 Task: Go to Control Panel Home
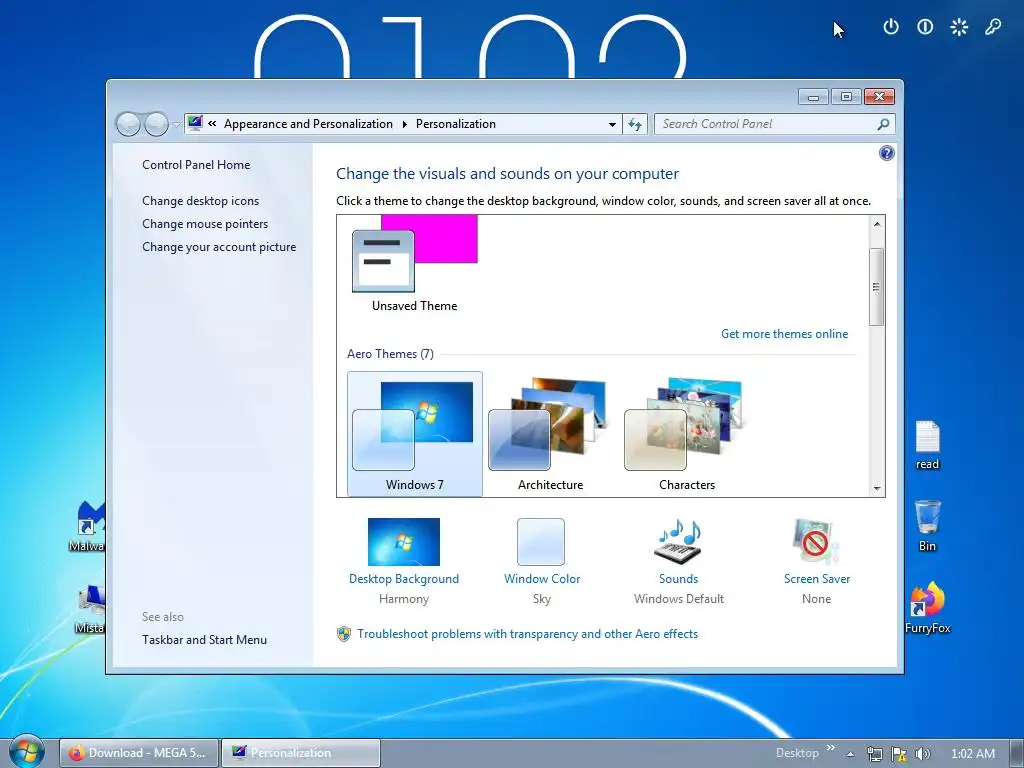pos(196,165)
